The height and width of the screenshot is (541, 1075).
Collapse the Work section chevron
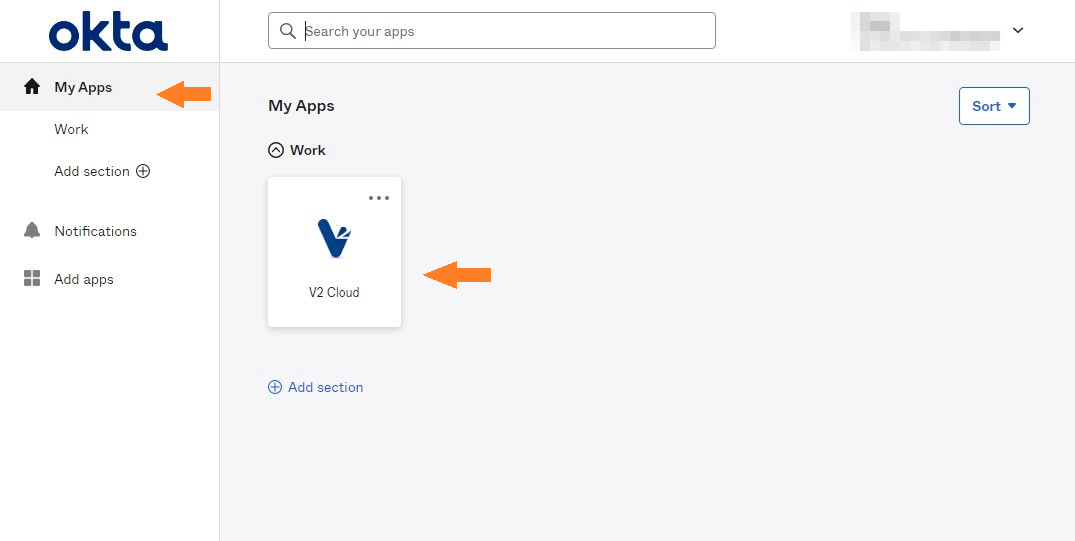point(276,150)
